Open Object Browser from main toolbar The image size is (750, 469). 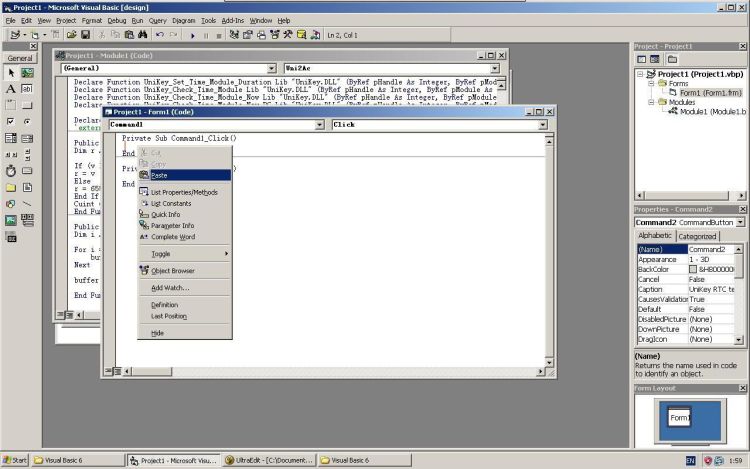[x=275, y=35]
